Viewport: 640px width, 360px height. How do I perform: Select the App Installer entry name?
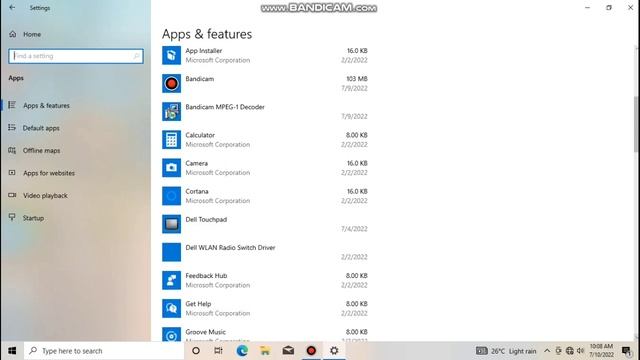(x=204, y=51)
